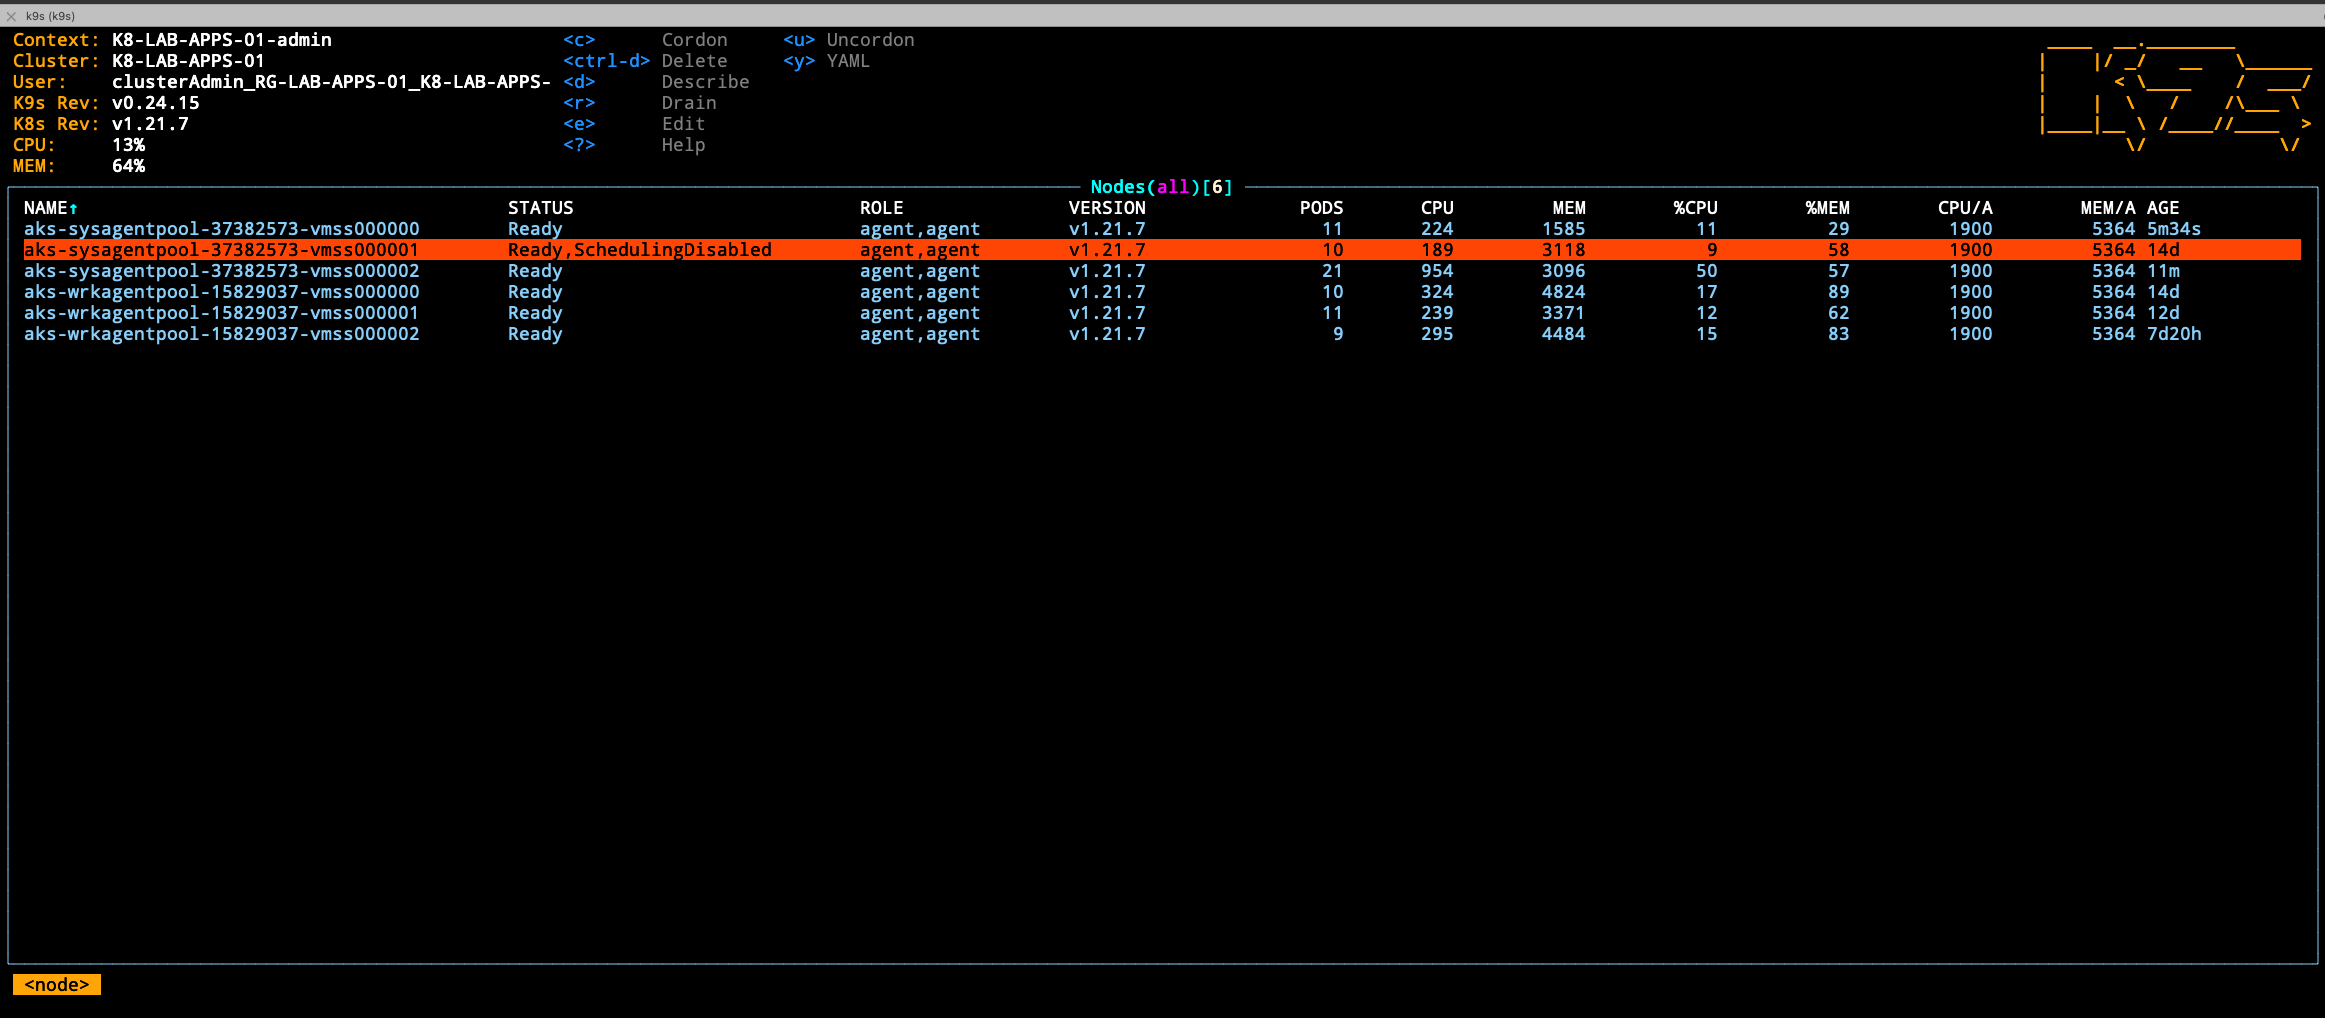This screenshot has width=2325, height=1018.
Task: Click the Describe label
Action: pos(705,82)
